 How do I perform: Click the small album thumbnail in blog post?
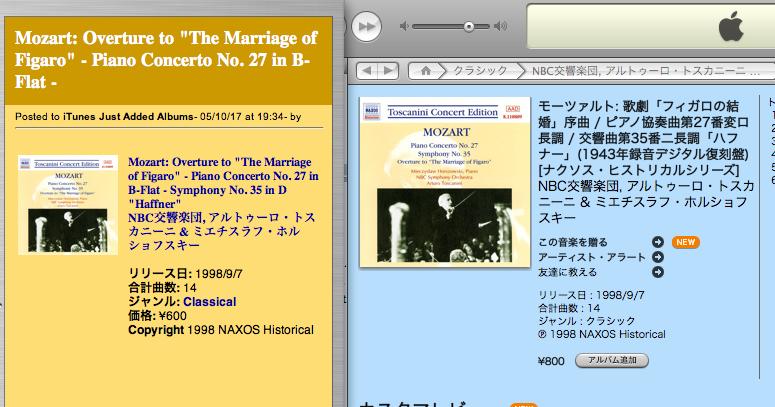coord(68,205)
